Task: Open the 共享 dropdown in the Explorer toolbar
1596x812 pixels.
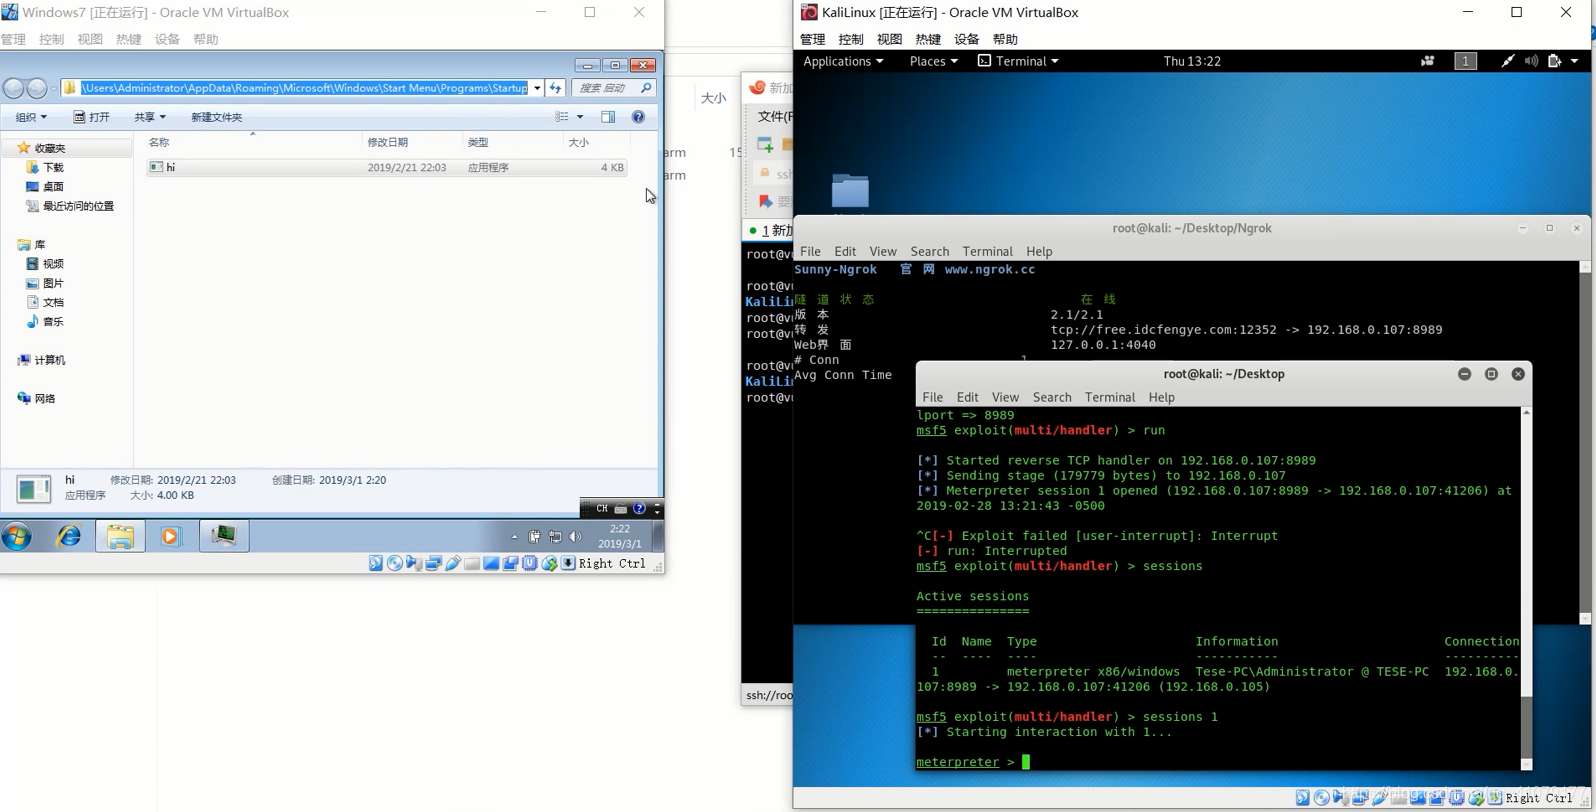Action: 150,117
